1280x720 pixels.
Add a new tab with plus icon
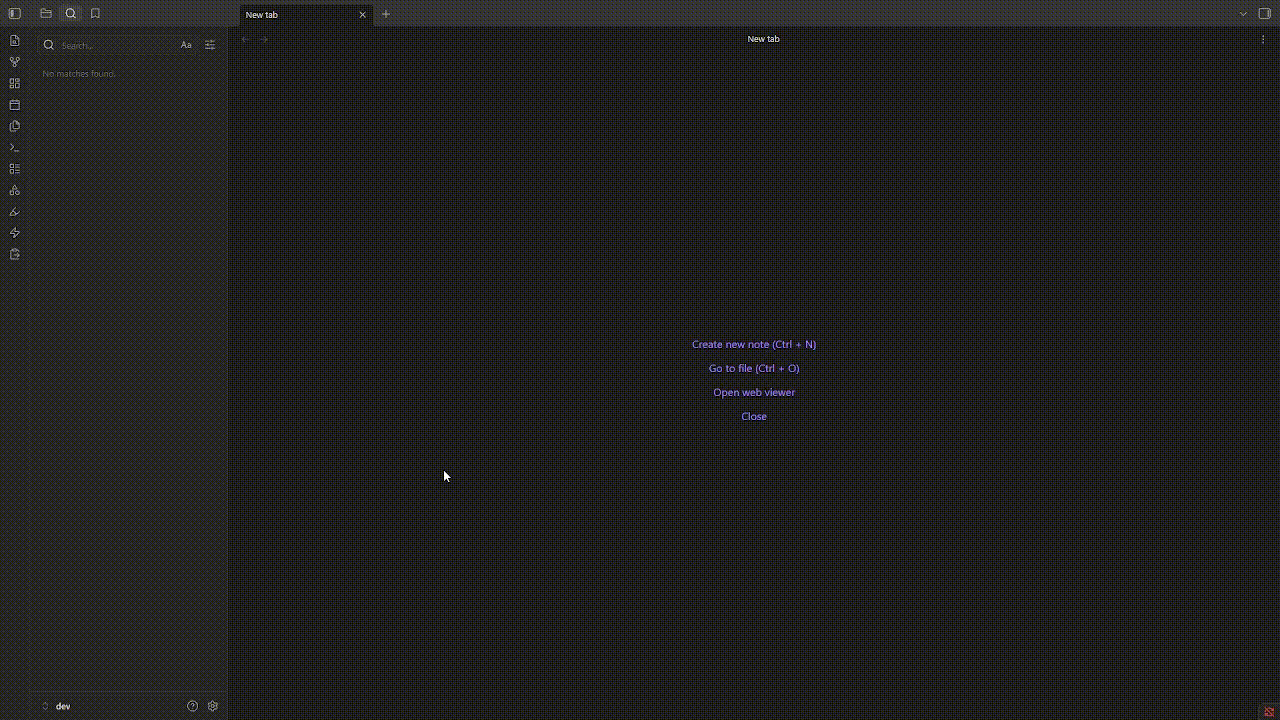pyautogui.click(x=386, y=14)
